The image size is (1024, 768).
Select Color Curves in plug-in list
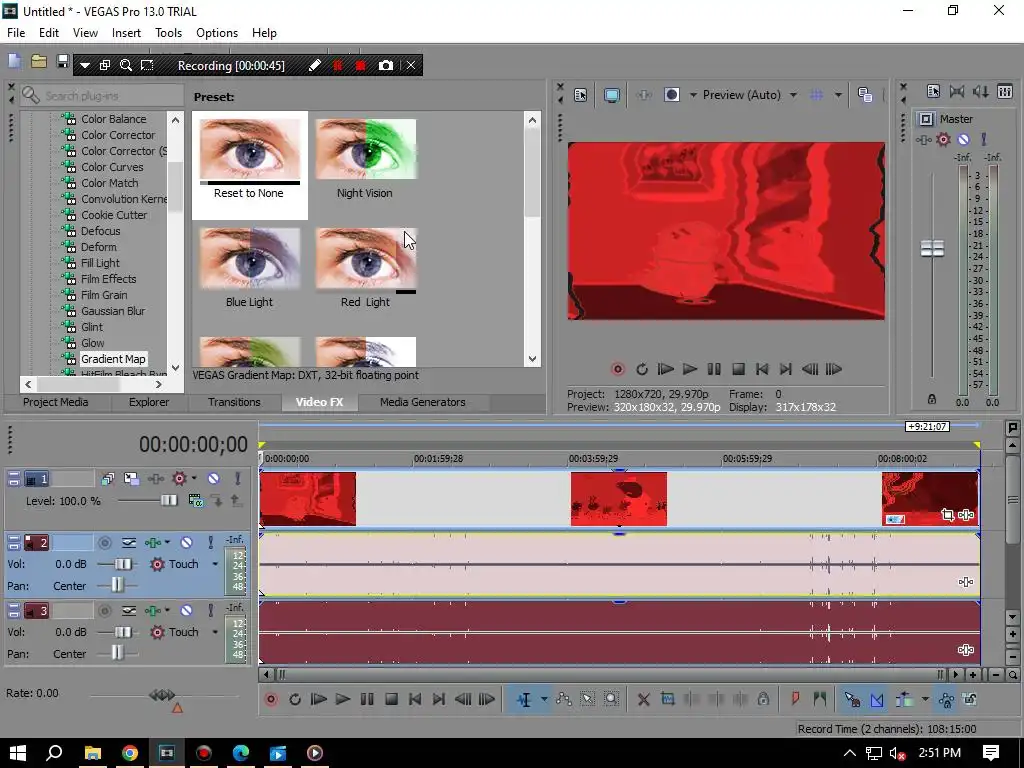pos(112,167)
